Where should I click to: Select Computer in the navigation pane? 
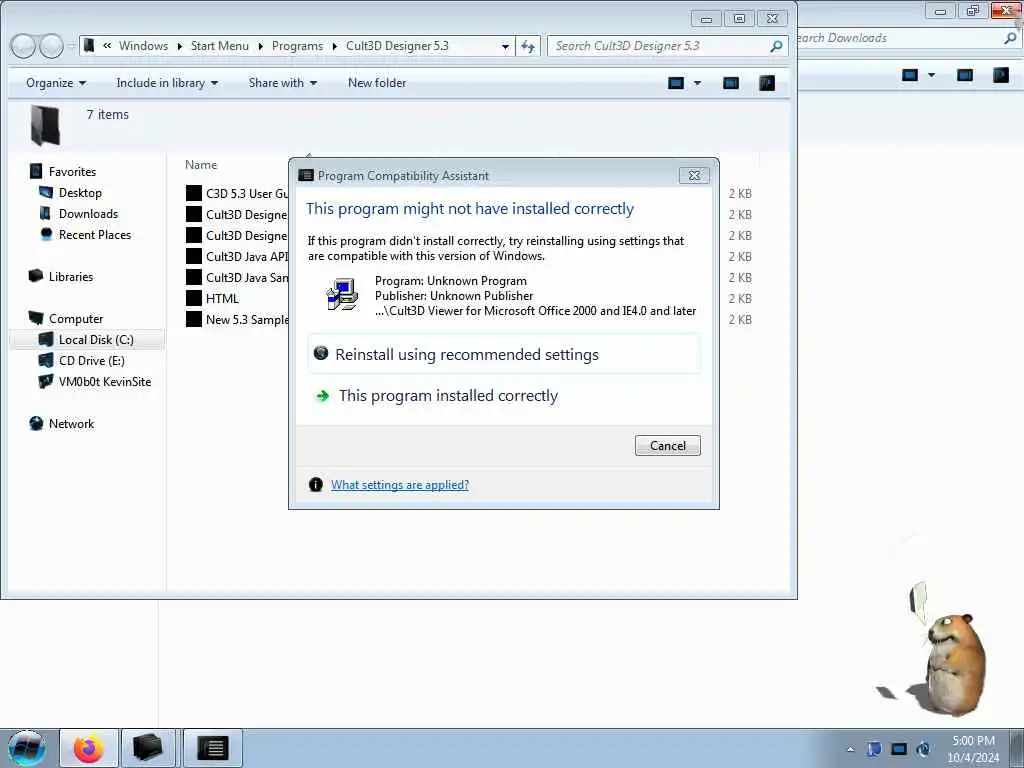[76, 319]
